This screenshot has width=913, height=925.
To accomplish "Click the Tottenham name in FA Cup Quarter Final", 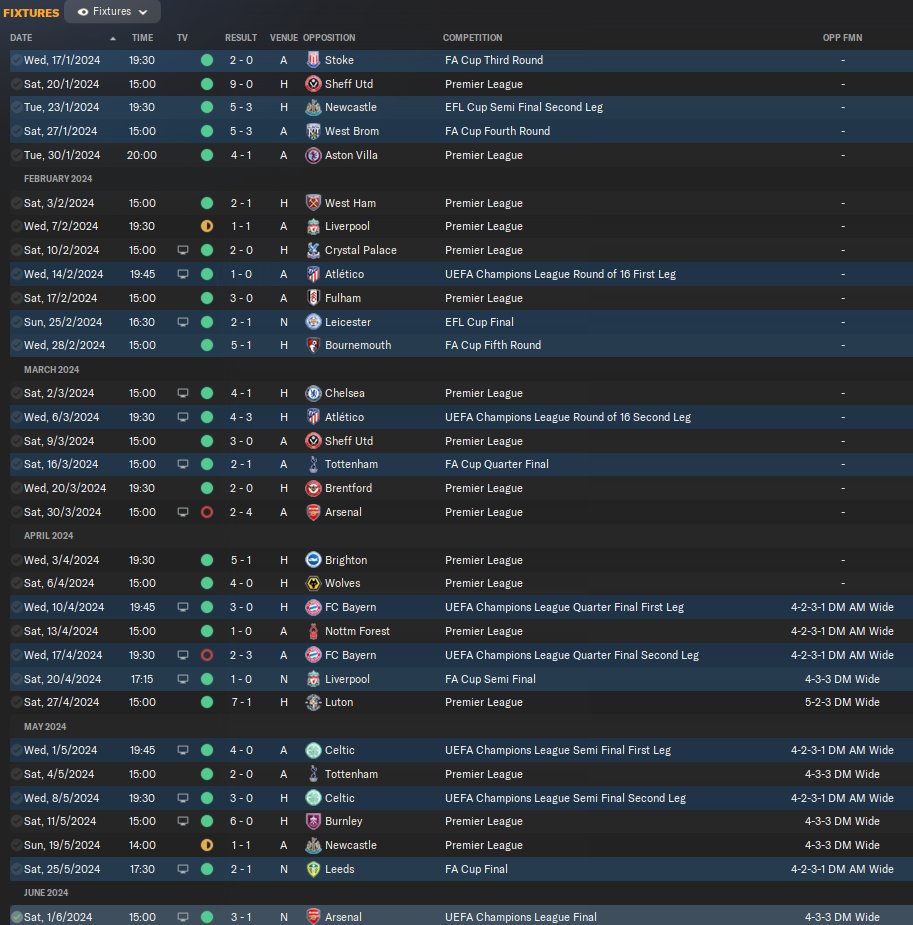I will click(x=352, y=464).
